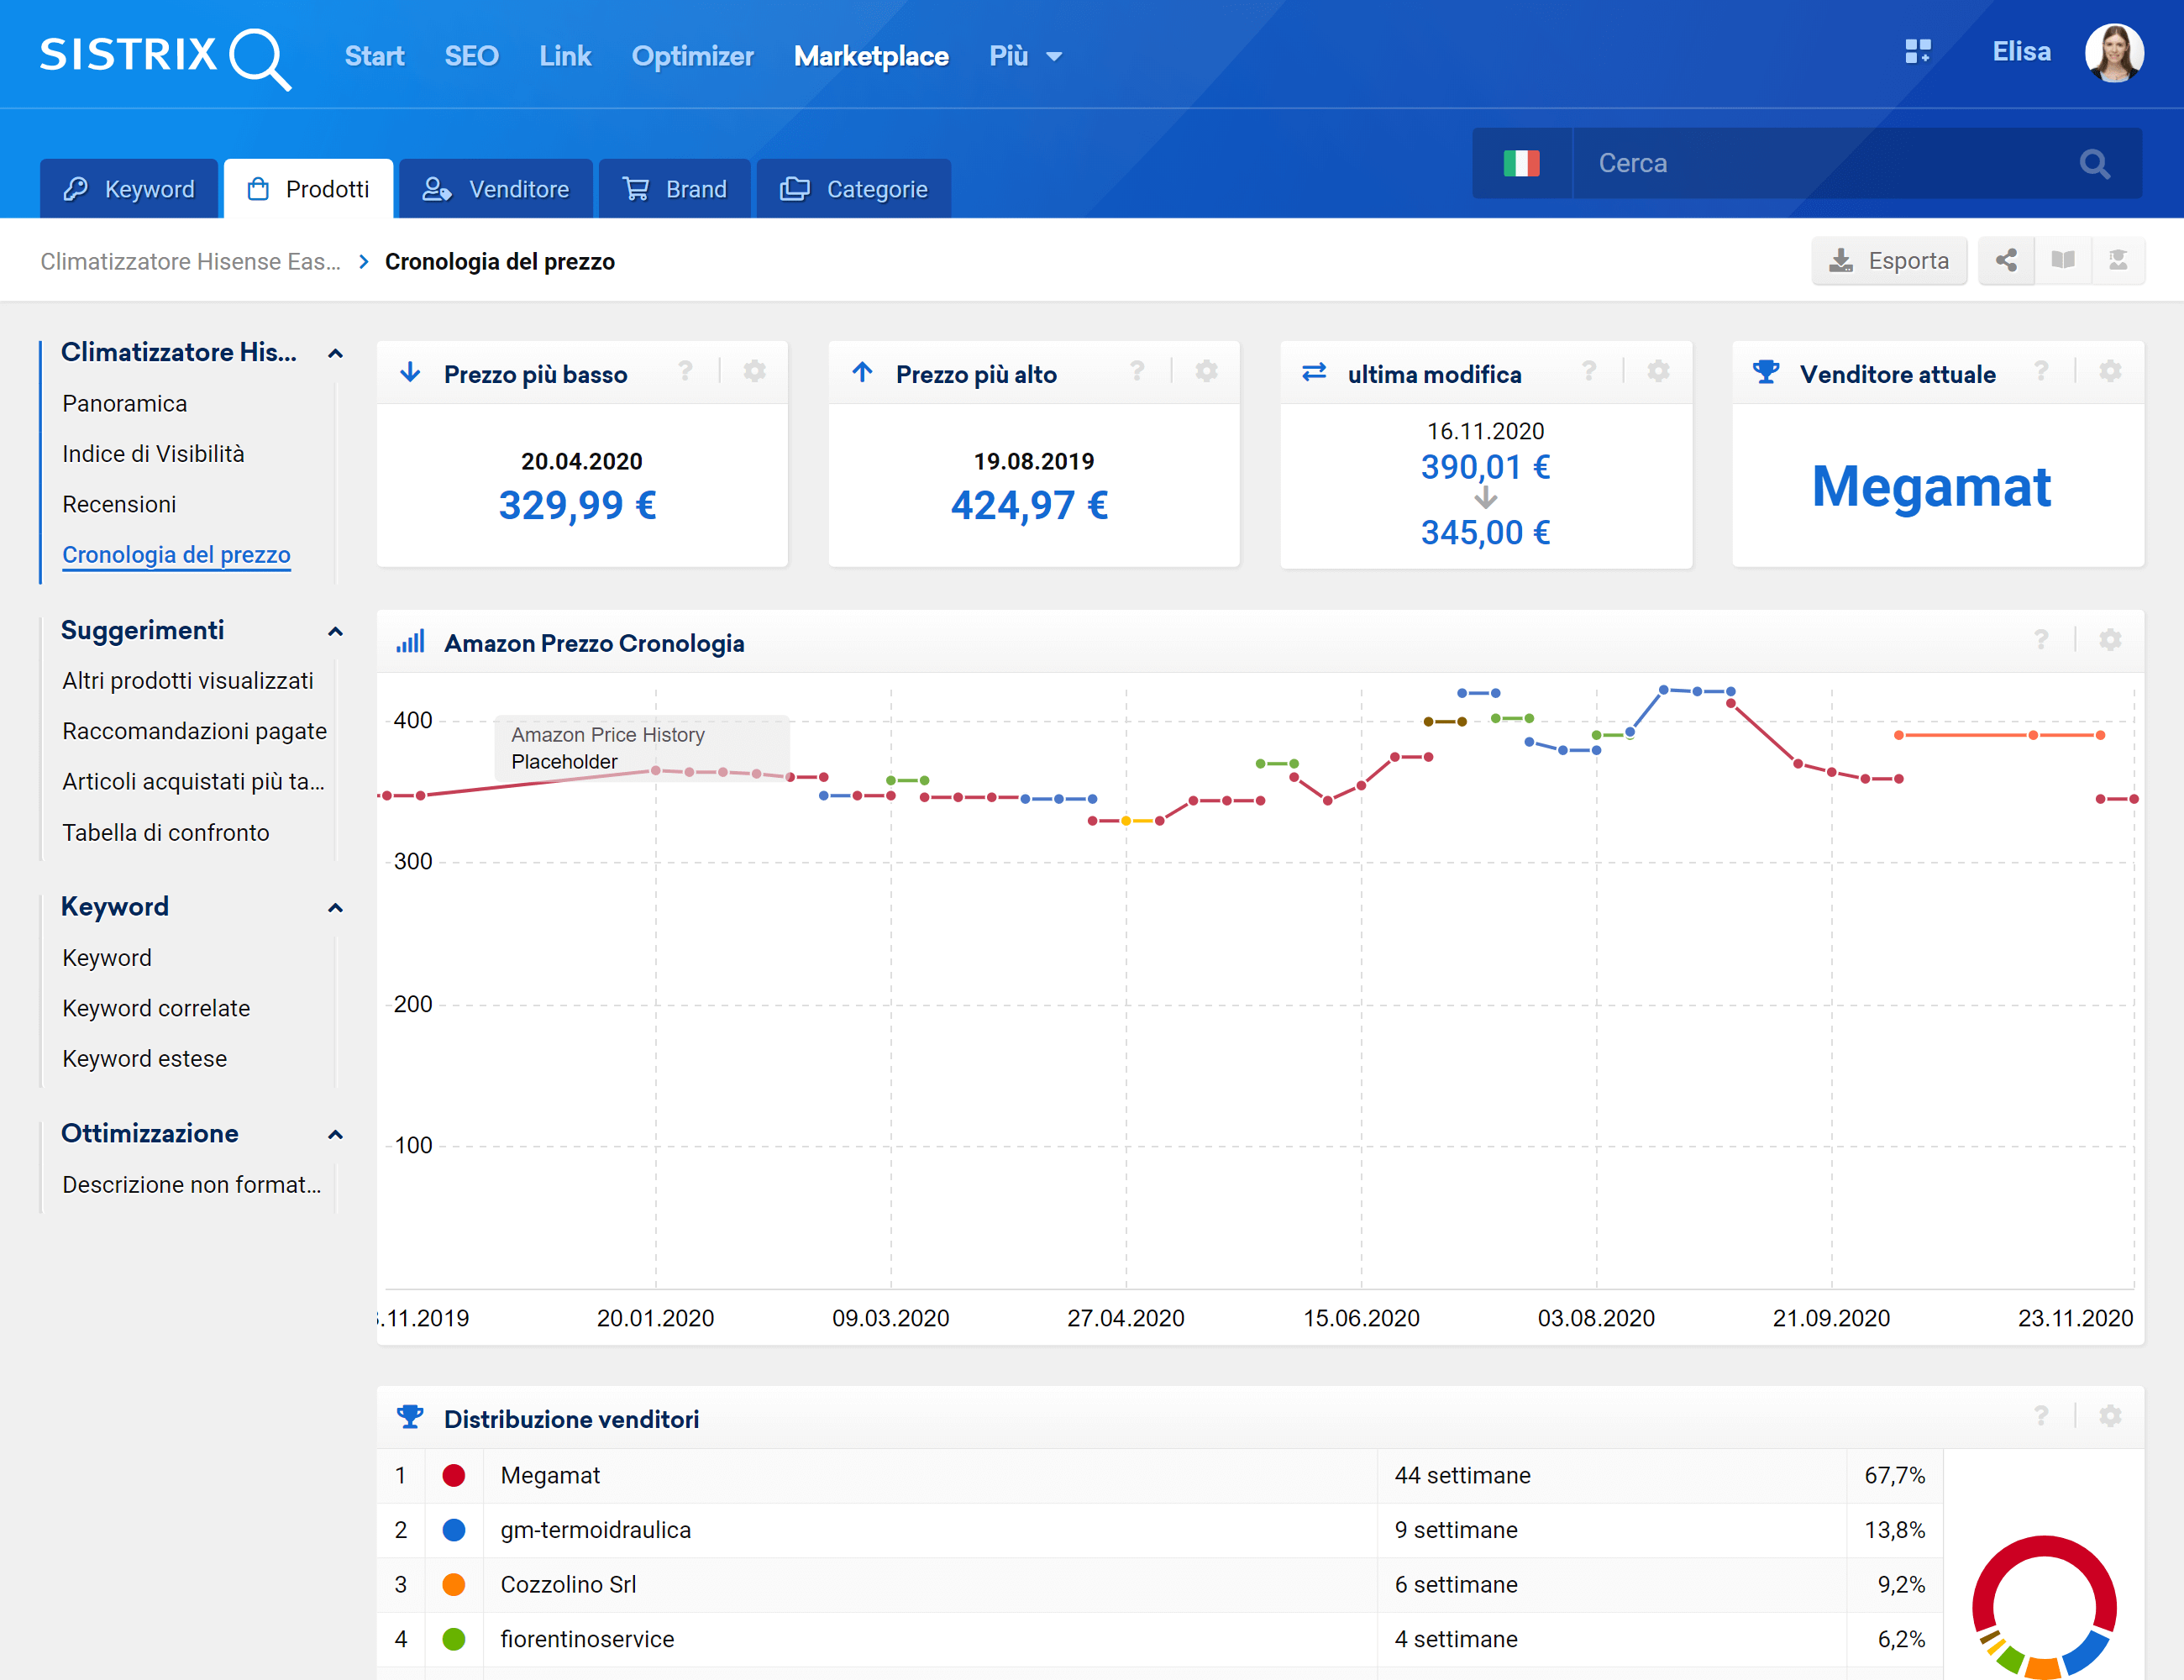
Task: Open Recensioni in the sidebar
Action: [x=119, y=505]
